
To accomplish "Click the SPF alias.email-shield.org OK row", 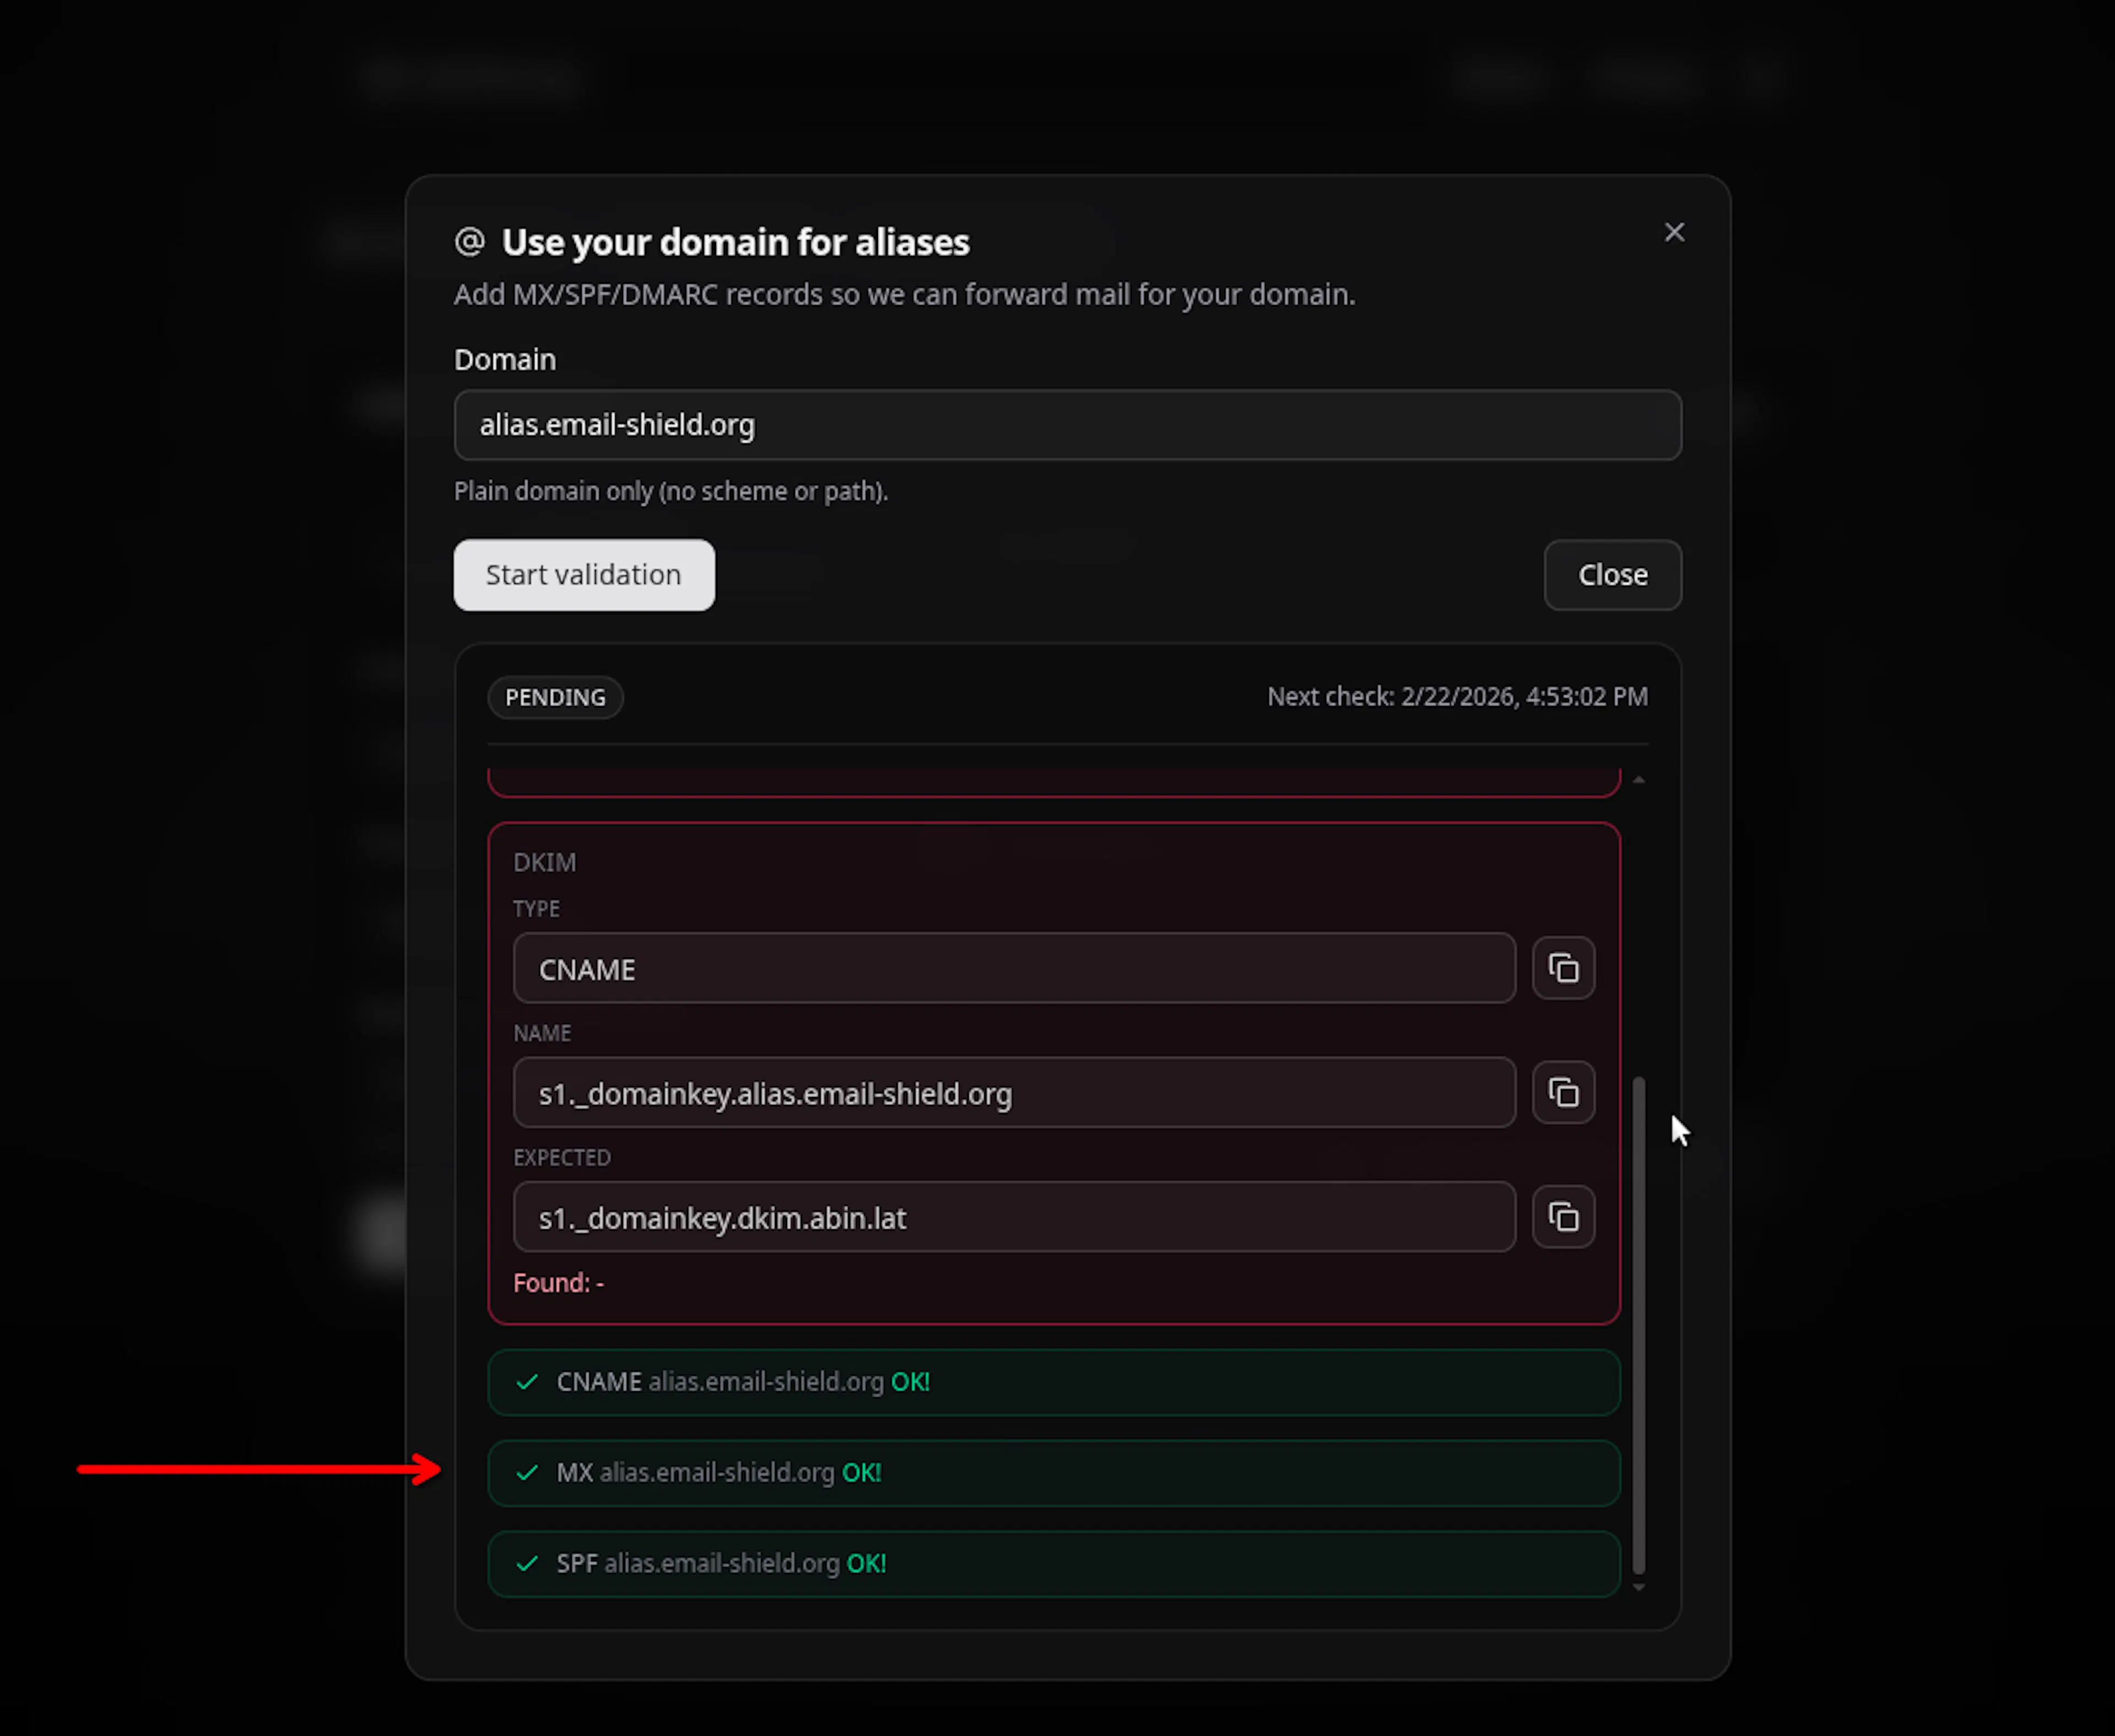I will pyautogui.click(x=1053, y=1564).
